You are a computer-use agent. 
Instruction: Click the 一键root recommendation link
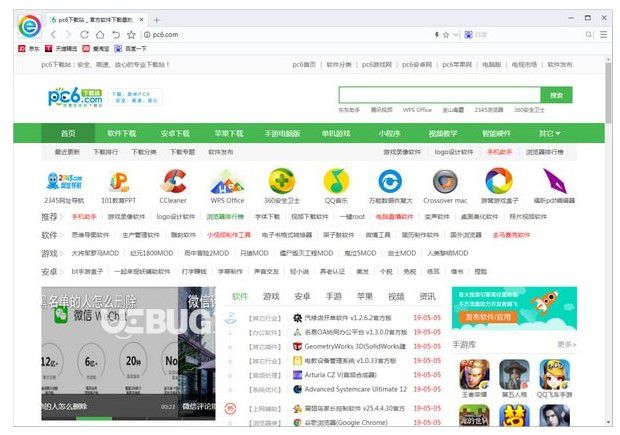click(352, 217)
